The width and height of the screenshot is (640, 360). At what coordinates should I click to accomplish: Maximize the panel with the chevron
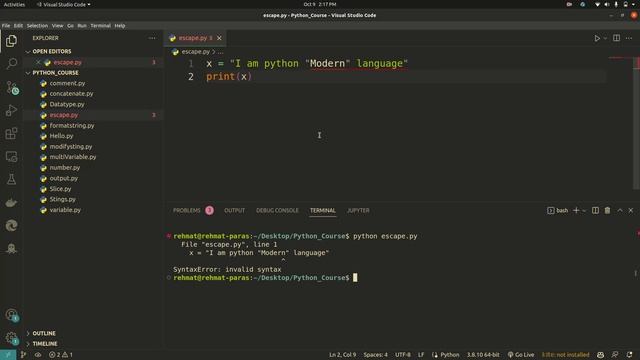point(620,210)
